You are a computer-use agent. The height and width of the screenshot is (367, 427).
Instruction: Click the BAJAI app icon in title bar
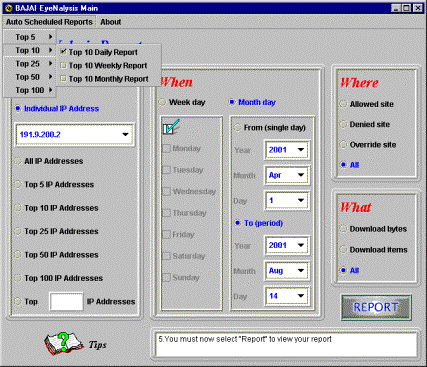tap(9, 8)
